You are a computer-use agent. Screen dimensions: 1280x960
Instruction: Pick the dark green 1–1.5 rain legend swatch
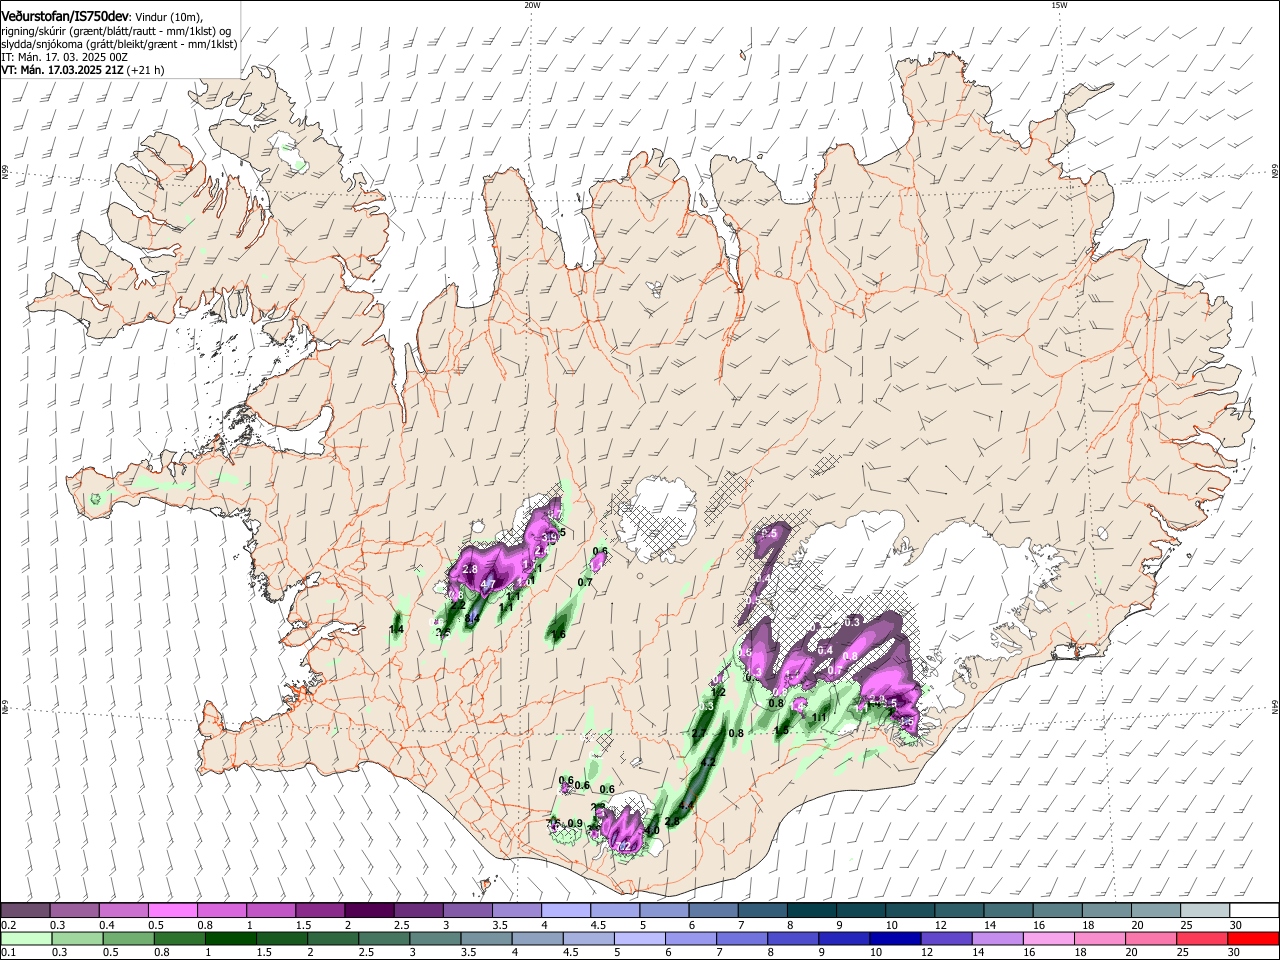tap(230, 938)
